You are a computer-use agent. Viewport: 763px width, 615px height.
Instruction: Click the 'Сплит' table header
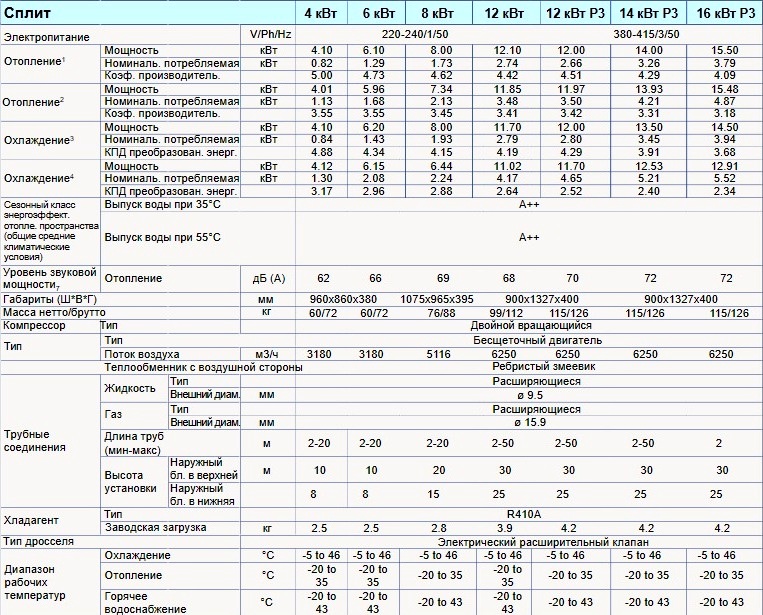(27, 13)
